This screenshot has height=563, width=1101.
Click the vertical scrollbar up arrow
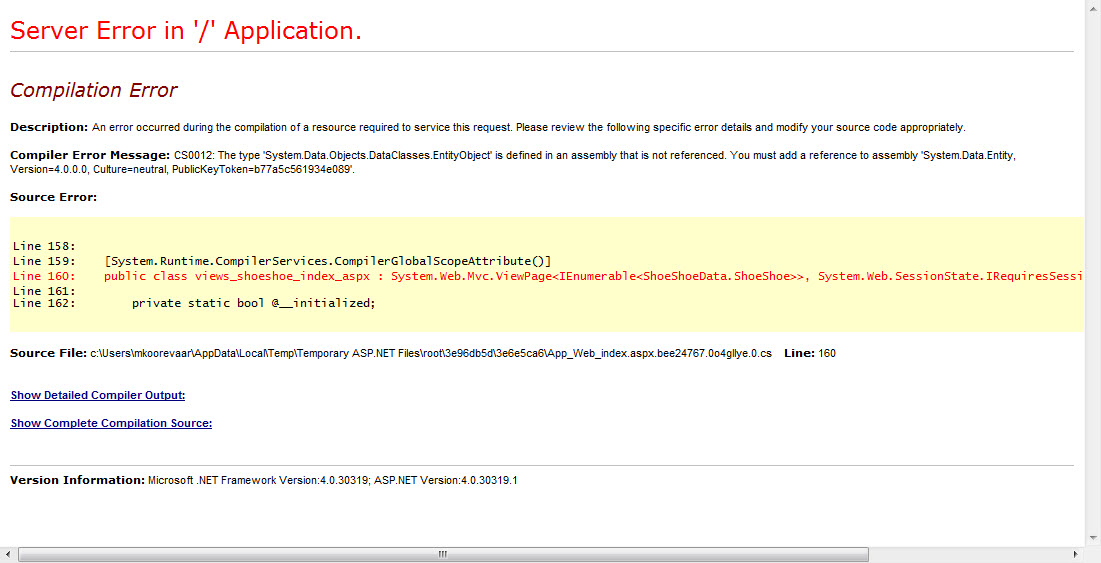click(1093, 8)
